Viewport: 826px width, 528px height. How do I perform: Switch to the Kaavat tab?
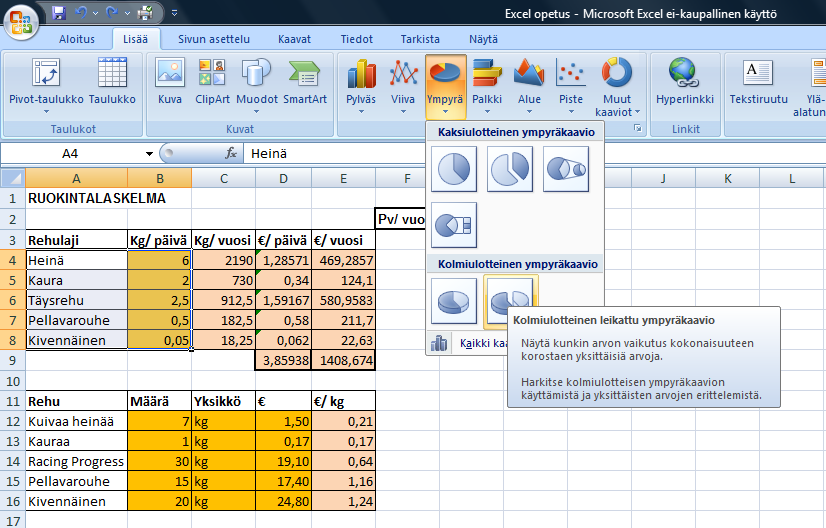pyautogui.click(x=294, y=39)
